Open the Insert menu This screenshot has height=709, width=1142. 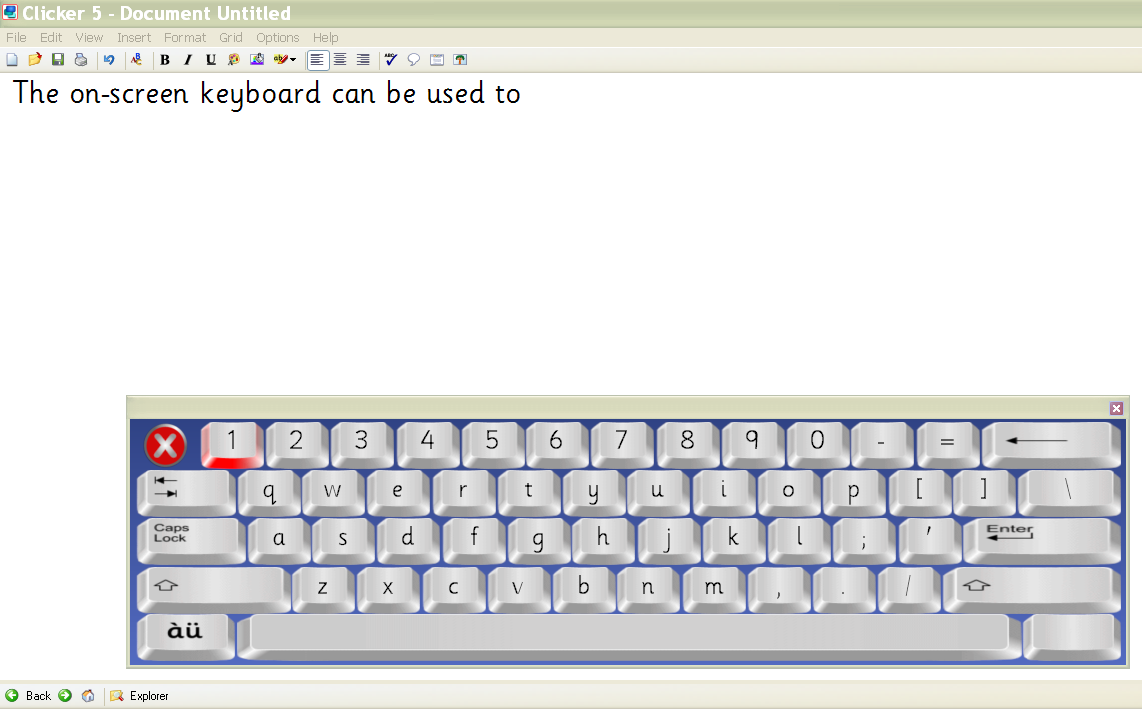(134, 37)
